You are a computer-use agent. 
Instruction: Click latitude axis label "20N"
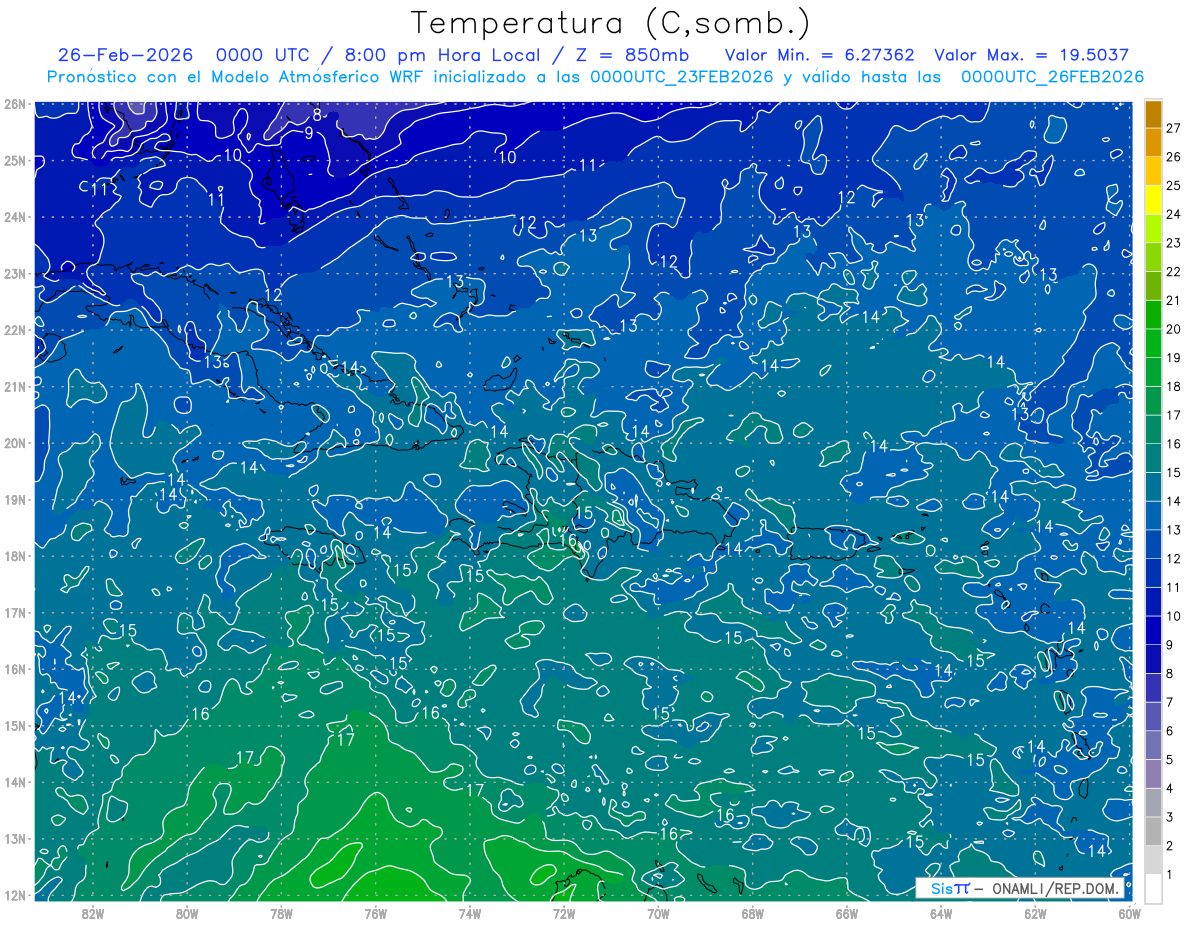tap(15, 443)
